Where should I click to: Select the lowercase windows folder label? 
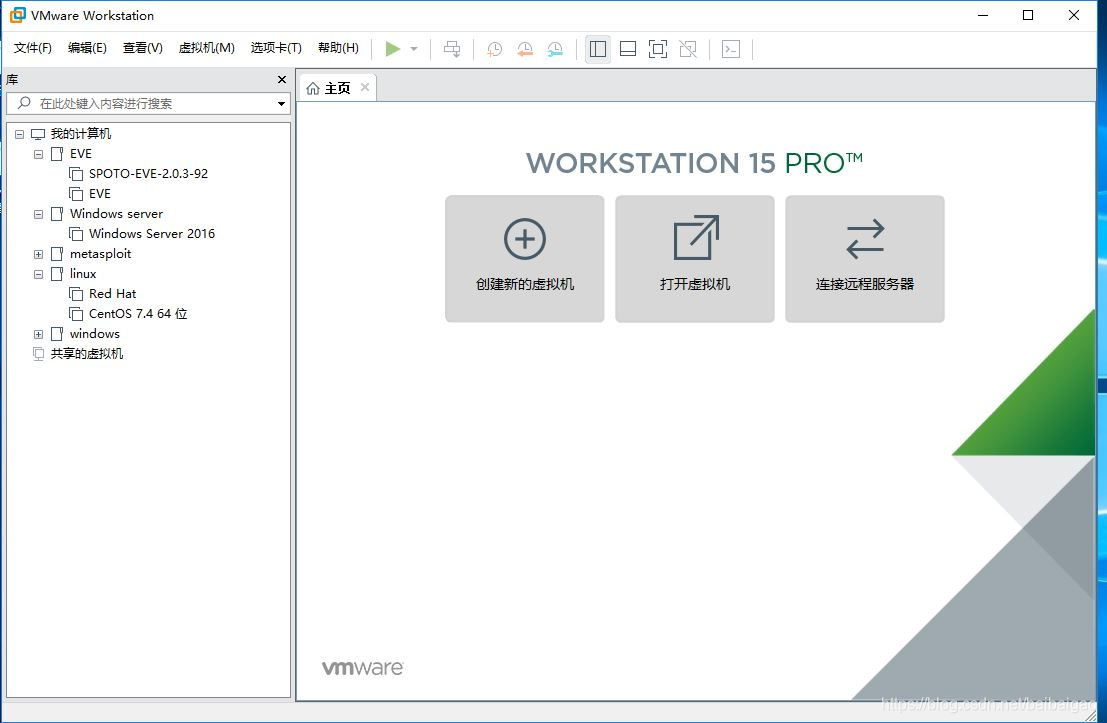(95, 333)
